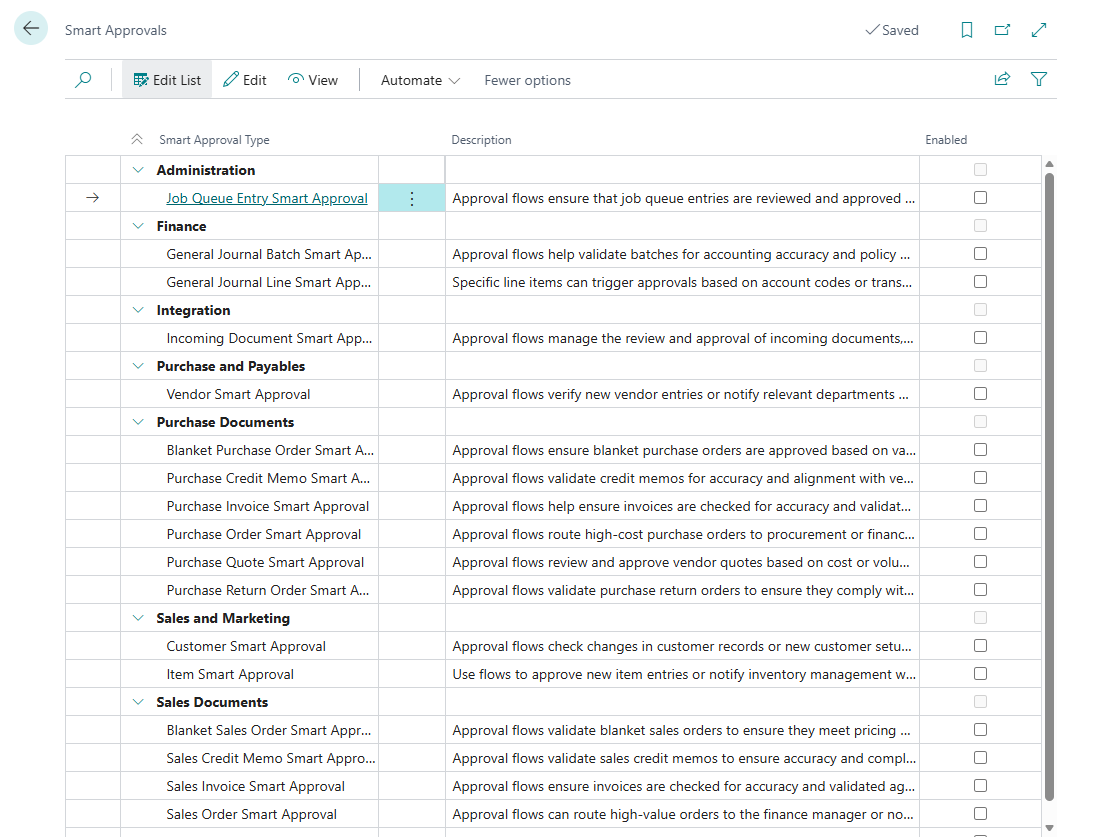Select the Edit pencil icon
This screenshot has width=1103, height=840.
tap(244, 79)
